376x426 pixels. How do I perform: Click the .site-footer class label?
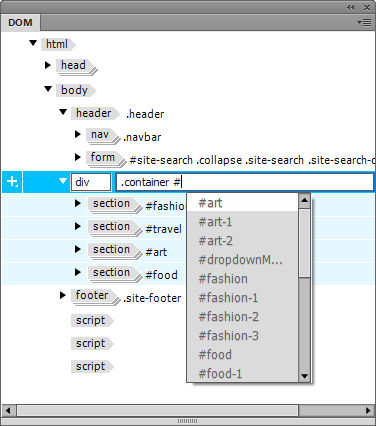pos(152,298)
